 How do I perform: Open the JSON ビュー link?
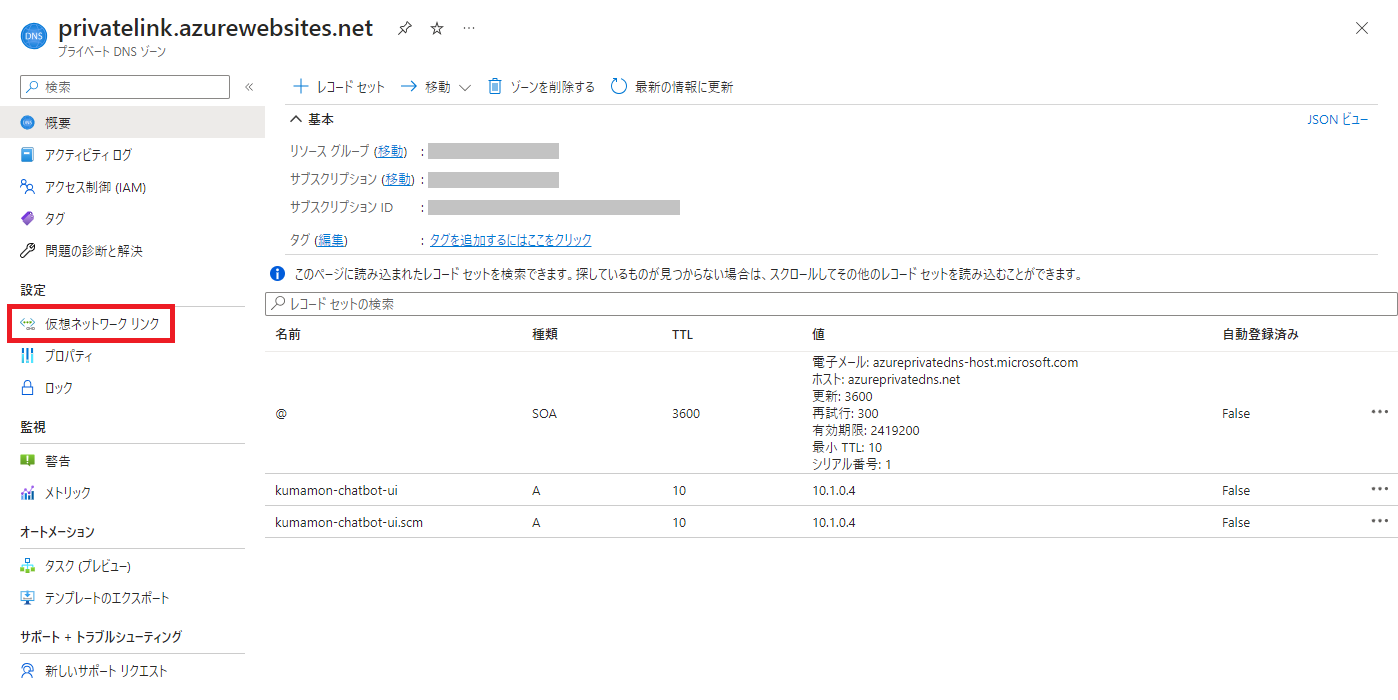(x=1337, y=120)
